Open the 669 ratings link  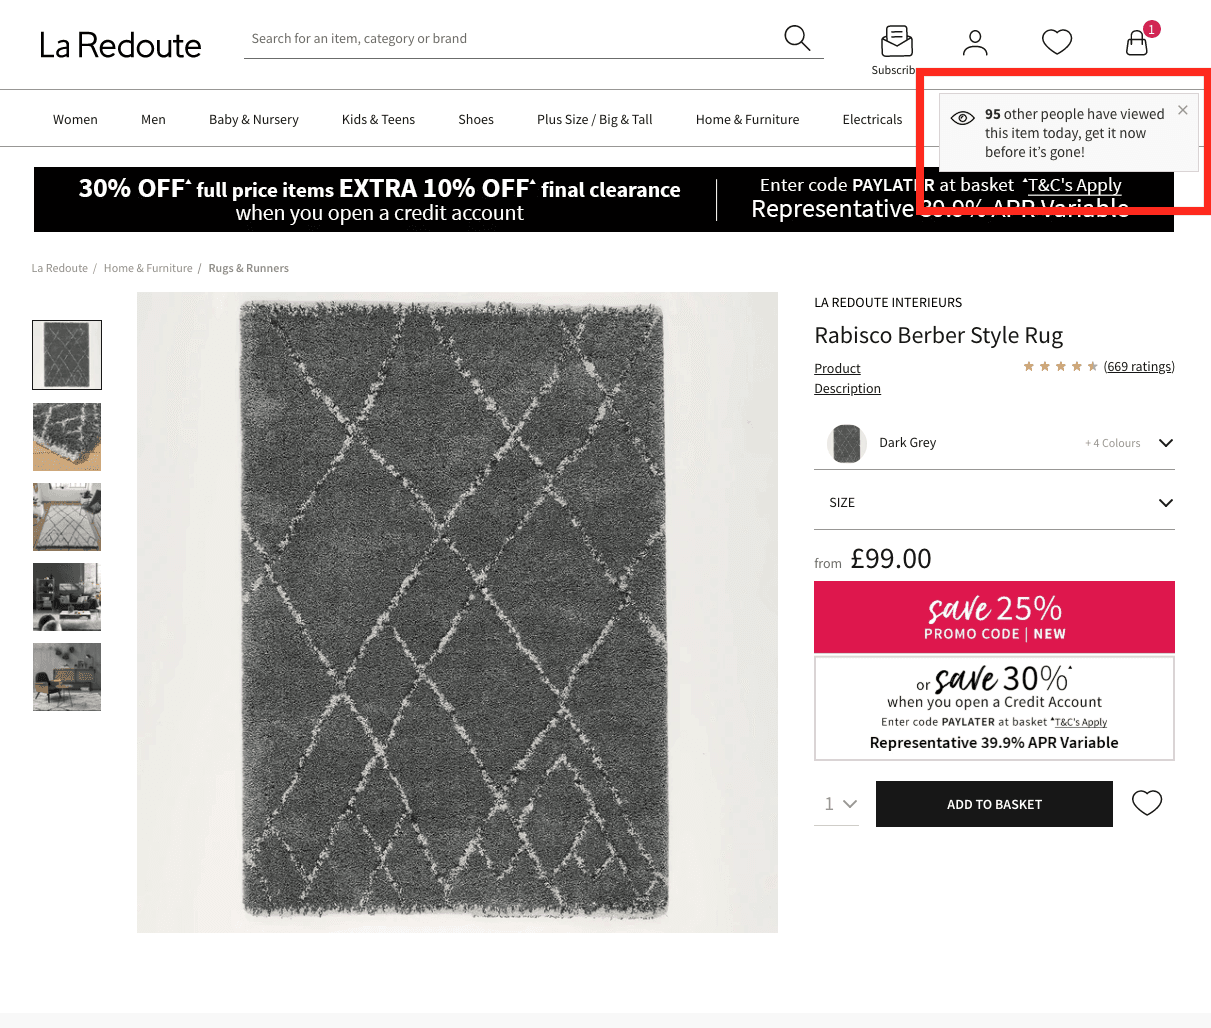click(1139, 366)
